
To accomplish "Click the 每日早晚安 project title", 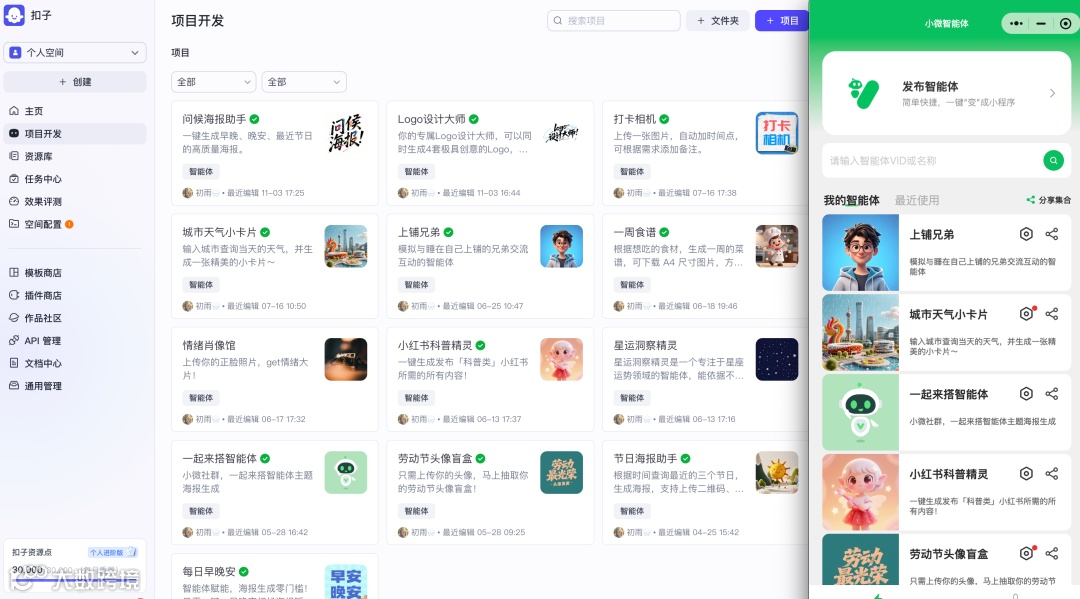I will 209,571.
